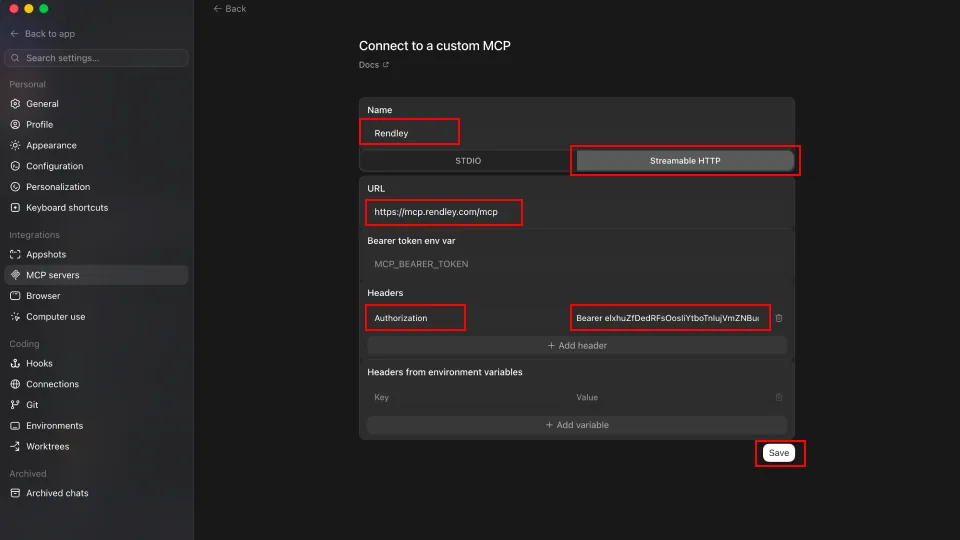Click the yellow macOS minimize button
960x540 pixels.
29,9
